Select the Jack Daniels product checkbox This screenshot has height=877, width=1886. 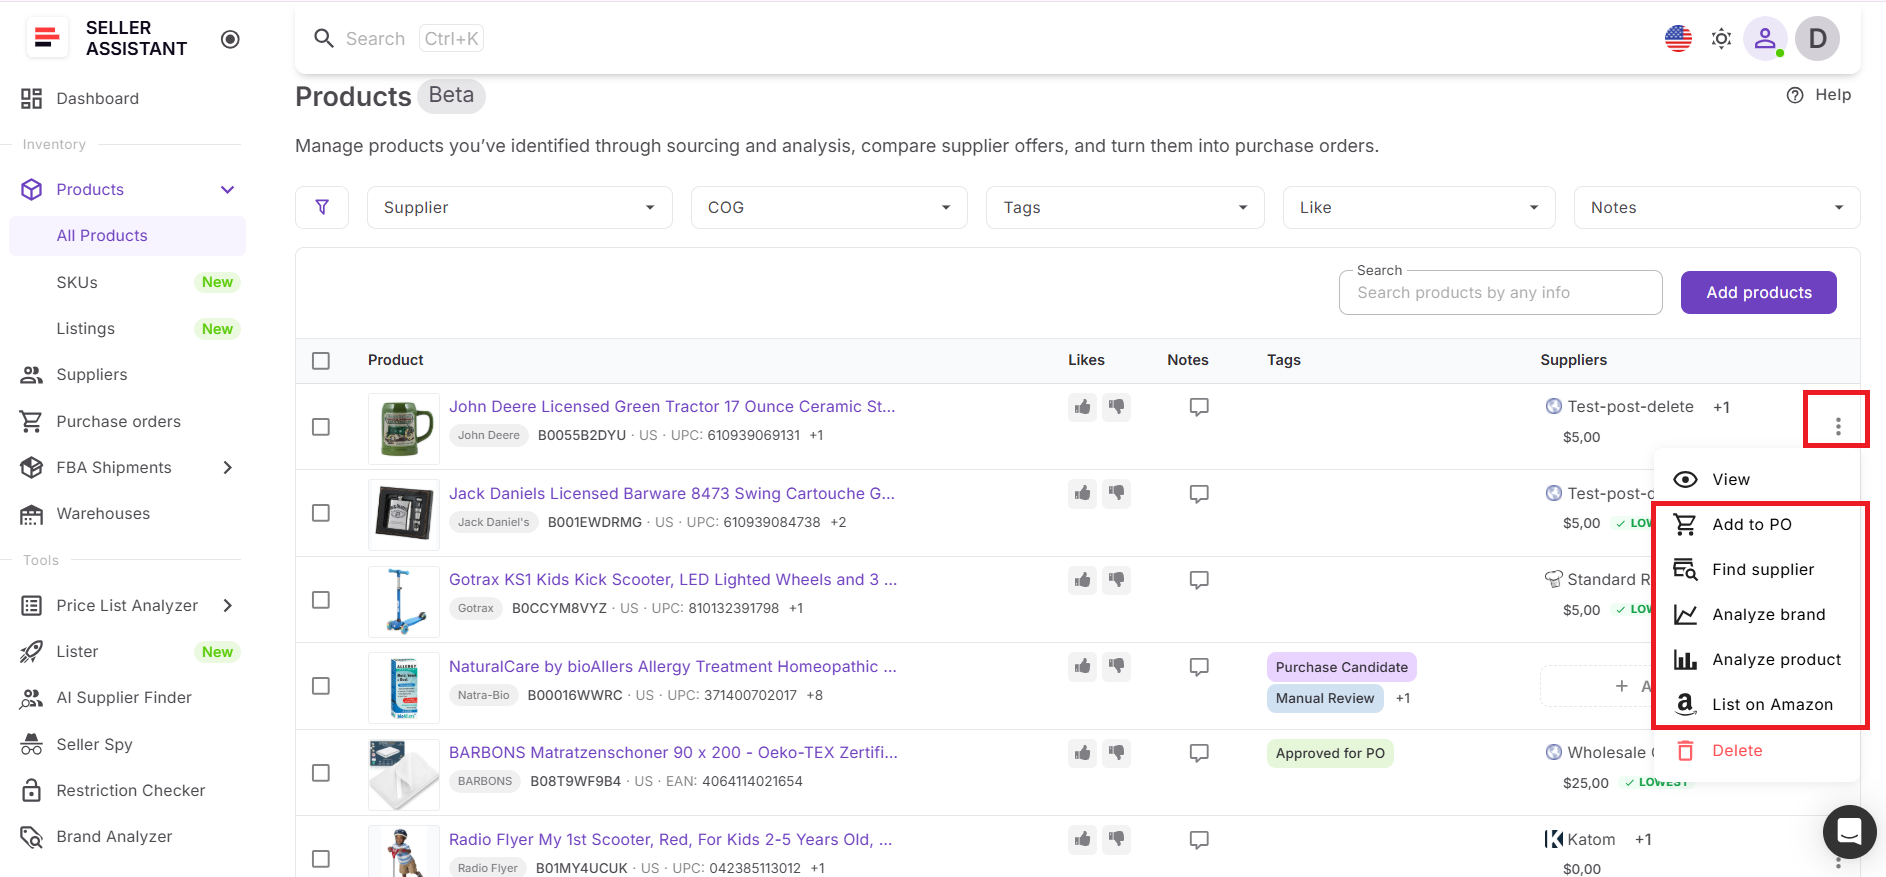[x=321, y=513]
